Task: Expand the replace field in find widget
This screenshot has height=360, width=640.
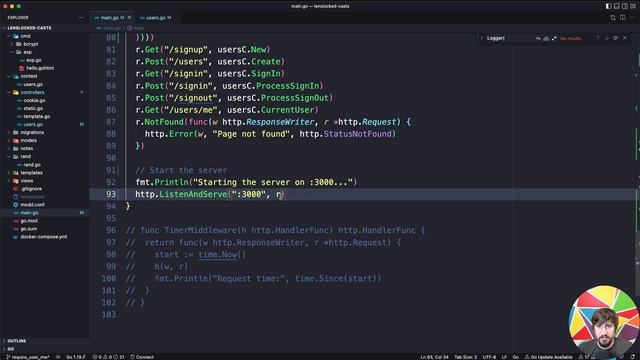Action: (x=482, y=38)
